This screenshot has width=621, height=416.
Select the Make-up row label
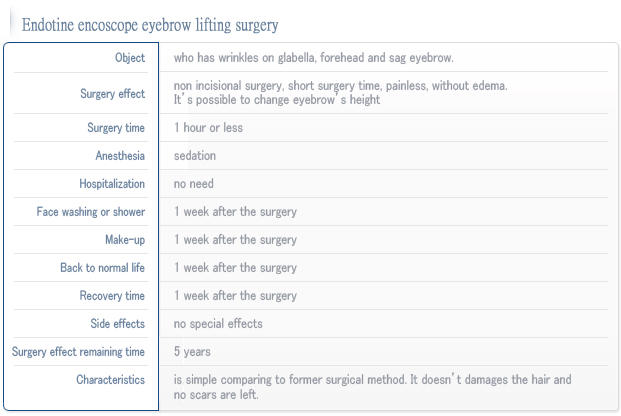pyautogui.click(x=125, y=240)
